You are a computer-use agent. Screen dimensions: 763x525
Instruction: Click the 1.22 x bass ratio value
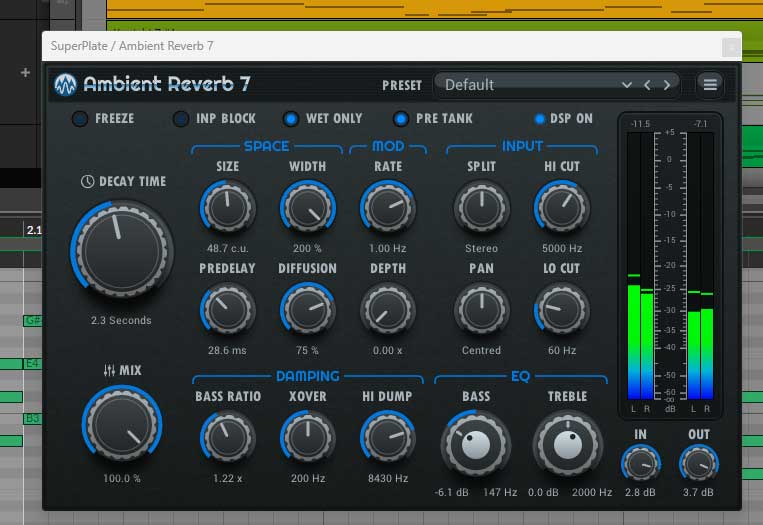tap(227, 478)
